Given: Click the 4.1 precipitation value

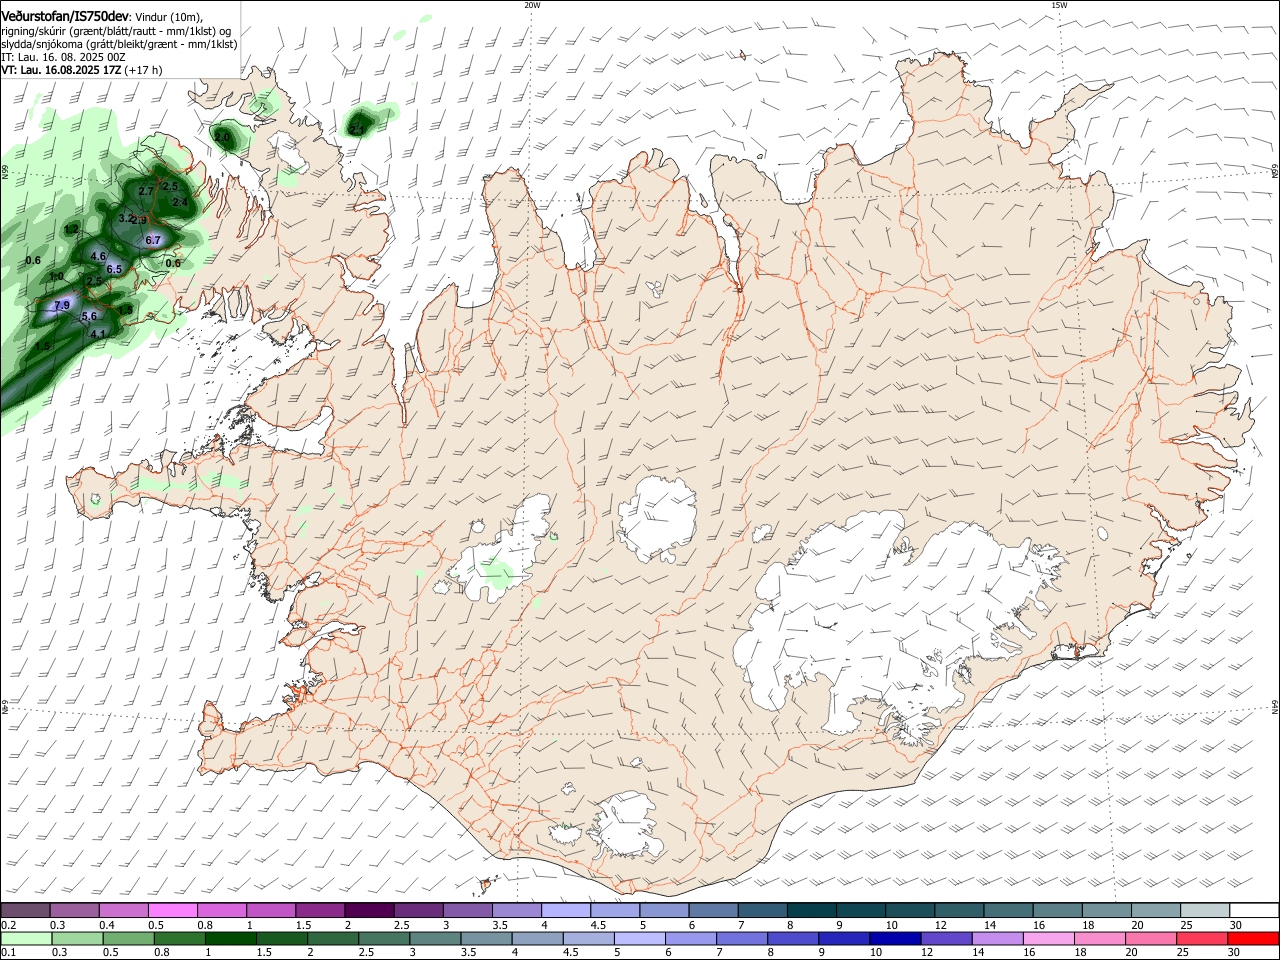Looking at the screenshot, I should (98, 334).
